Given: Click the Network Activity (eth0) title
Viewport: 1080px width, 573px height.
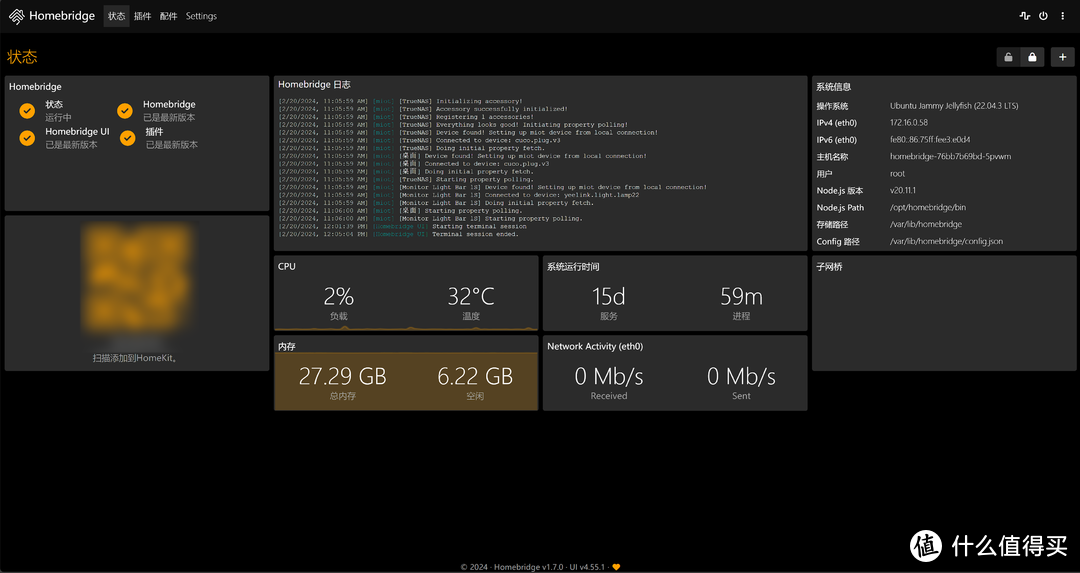Looking at the screenshot, I should (595, 346).
